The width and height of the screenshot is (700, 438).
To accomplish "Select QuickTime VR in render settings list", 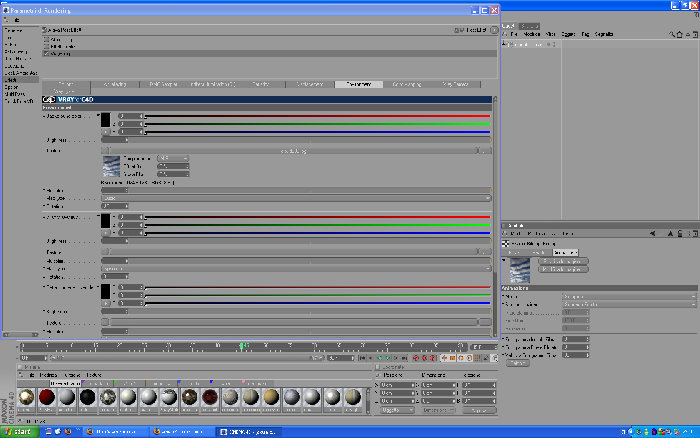I will [x=18, y=101].
